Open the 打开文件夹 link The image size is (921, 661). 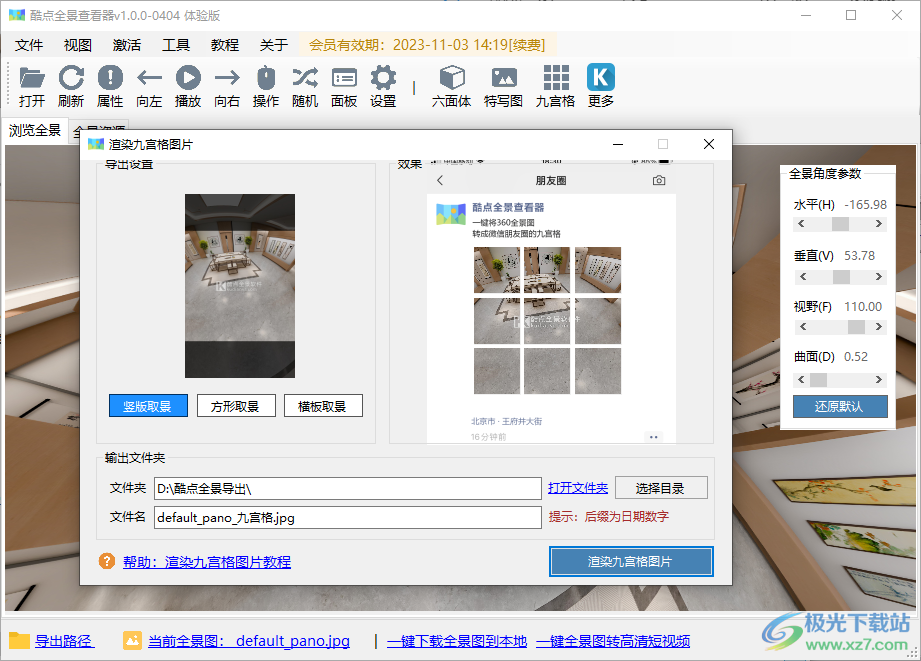tap(578, 488)
